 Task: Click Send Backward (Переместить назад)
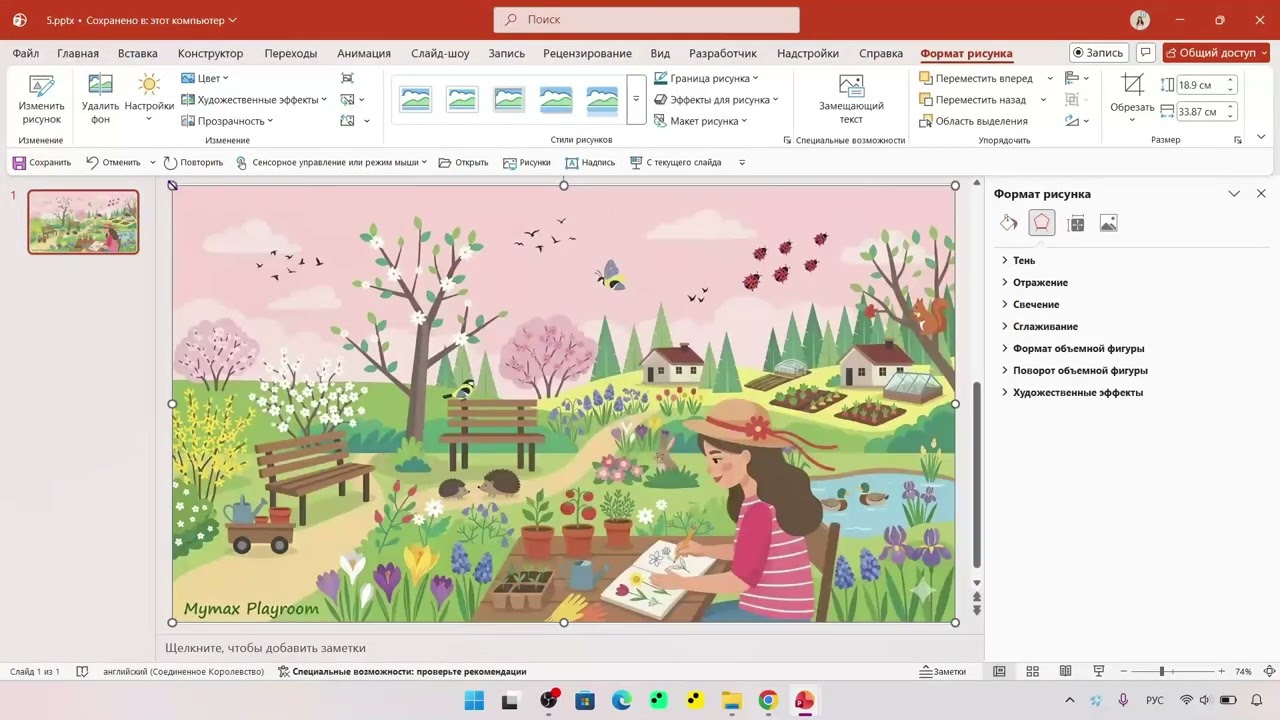pyautogui.click(x=974, y=100)
